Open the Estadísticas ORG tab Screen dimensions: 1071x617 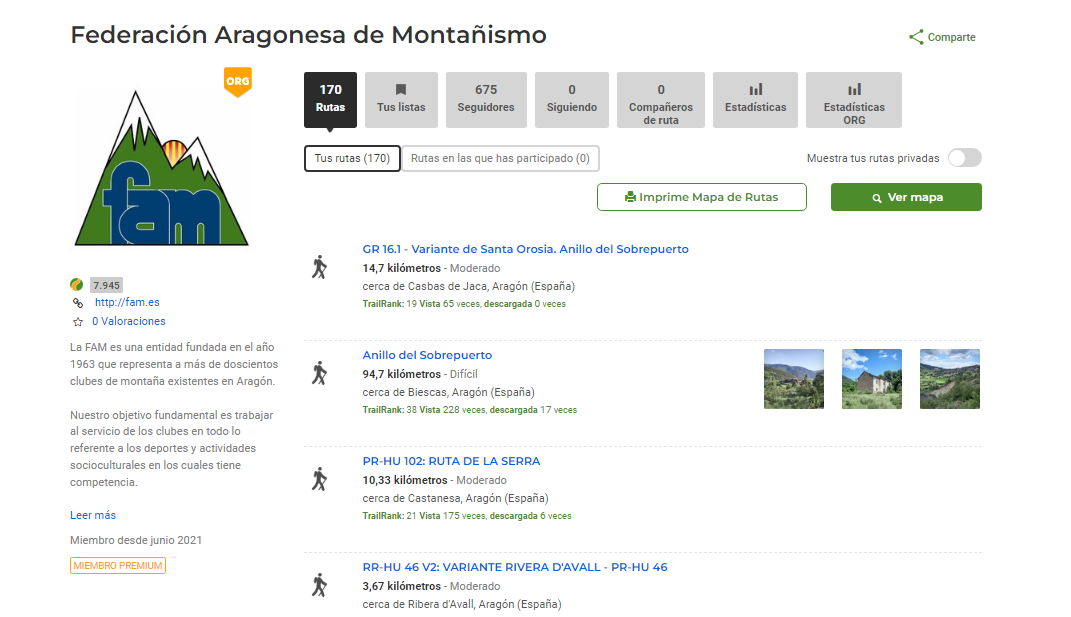pos(854,100)
